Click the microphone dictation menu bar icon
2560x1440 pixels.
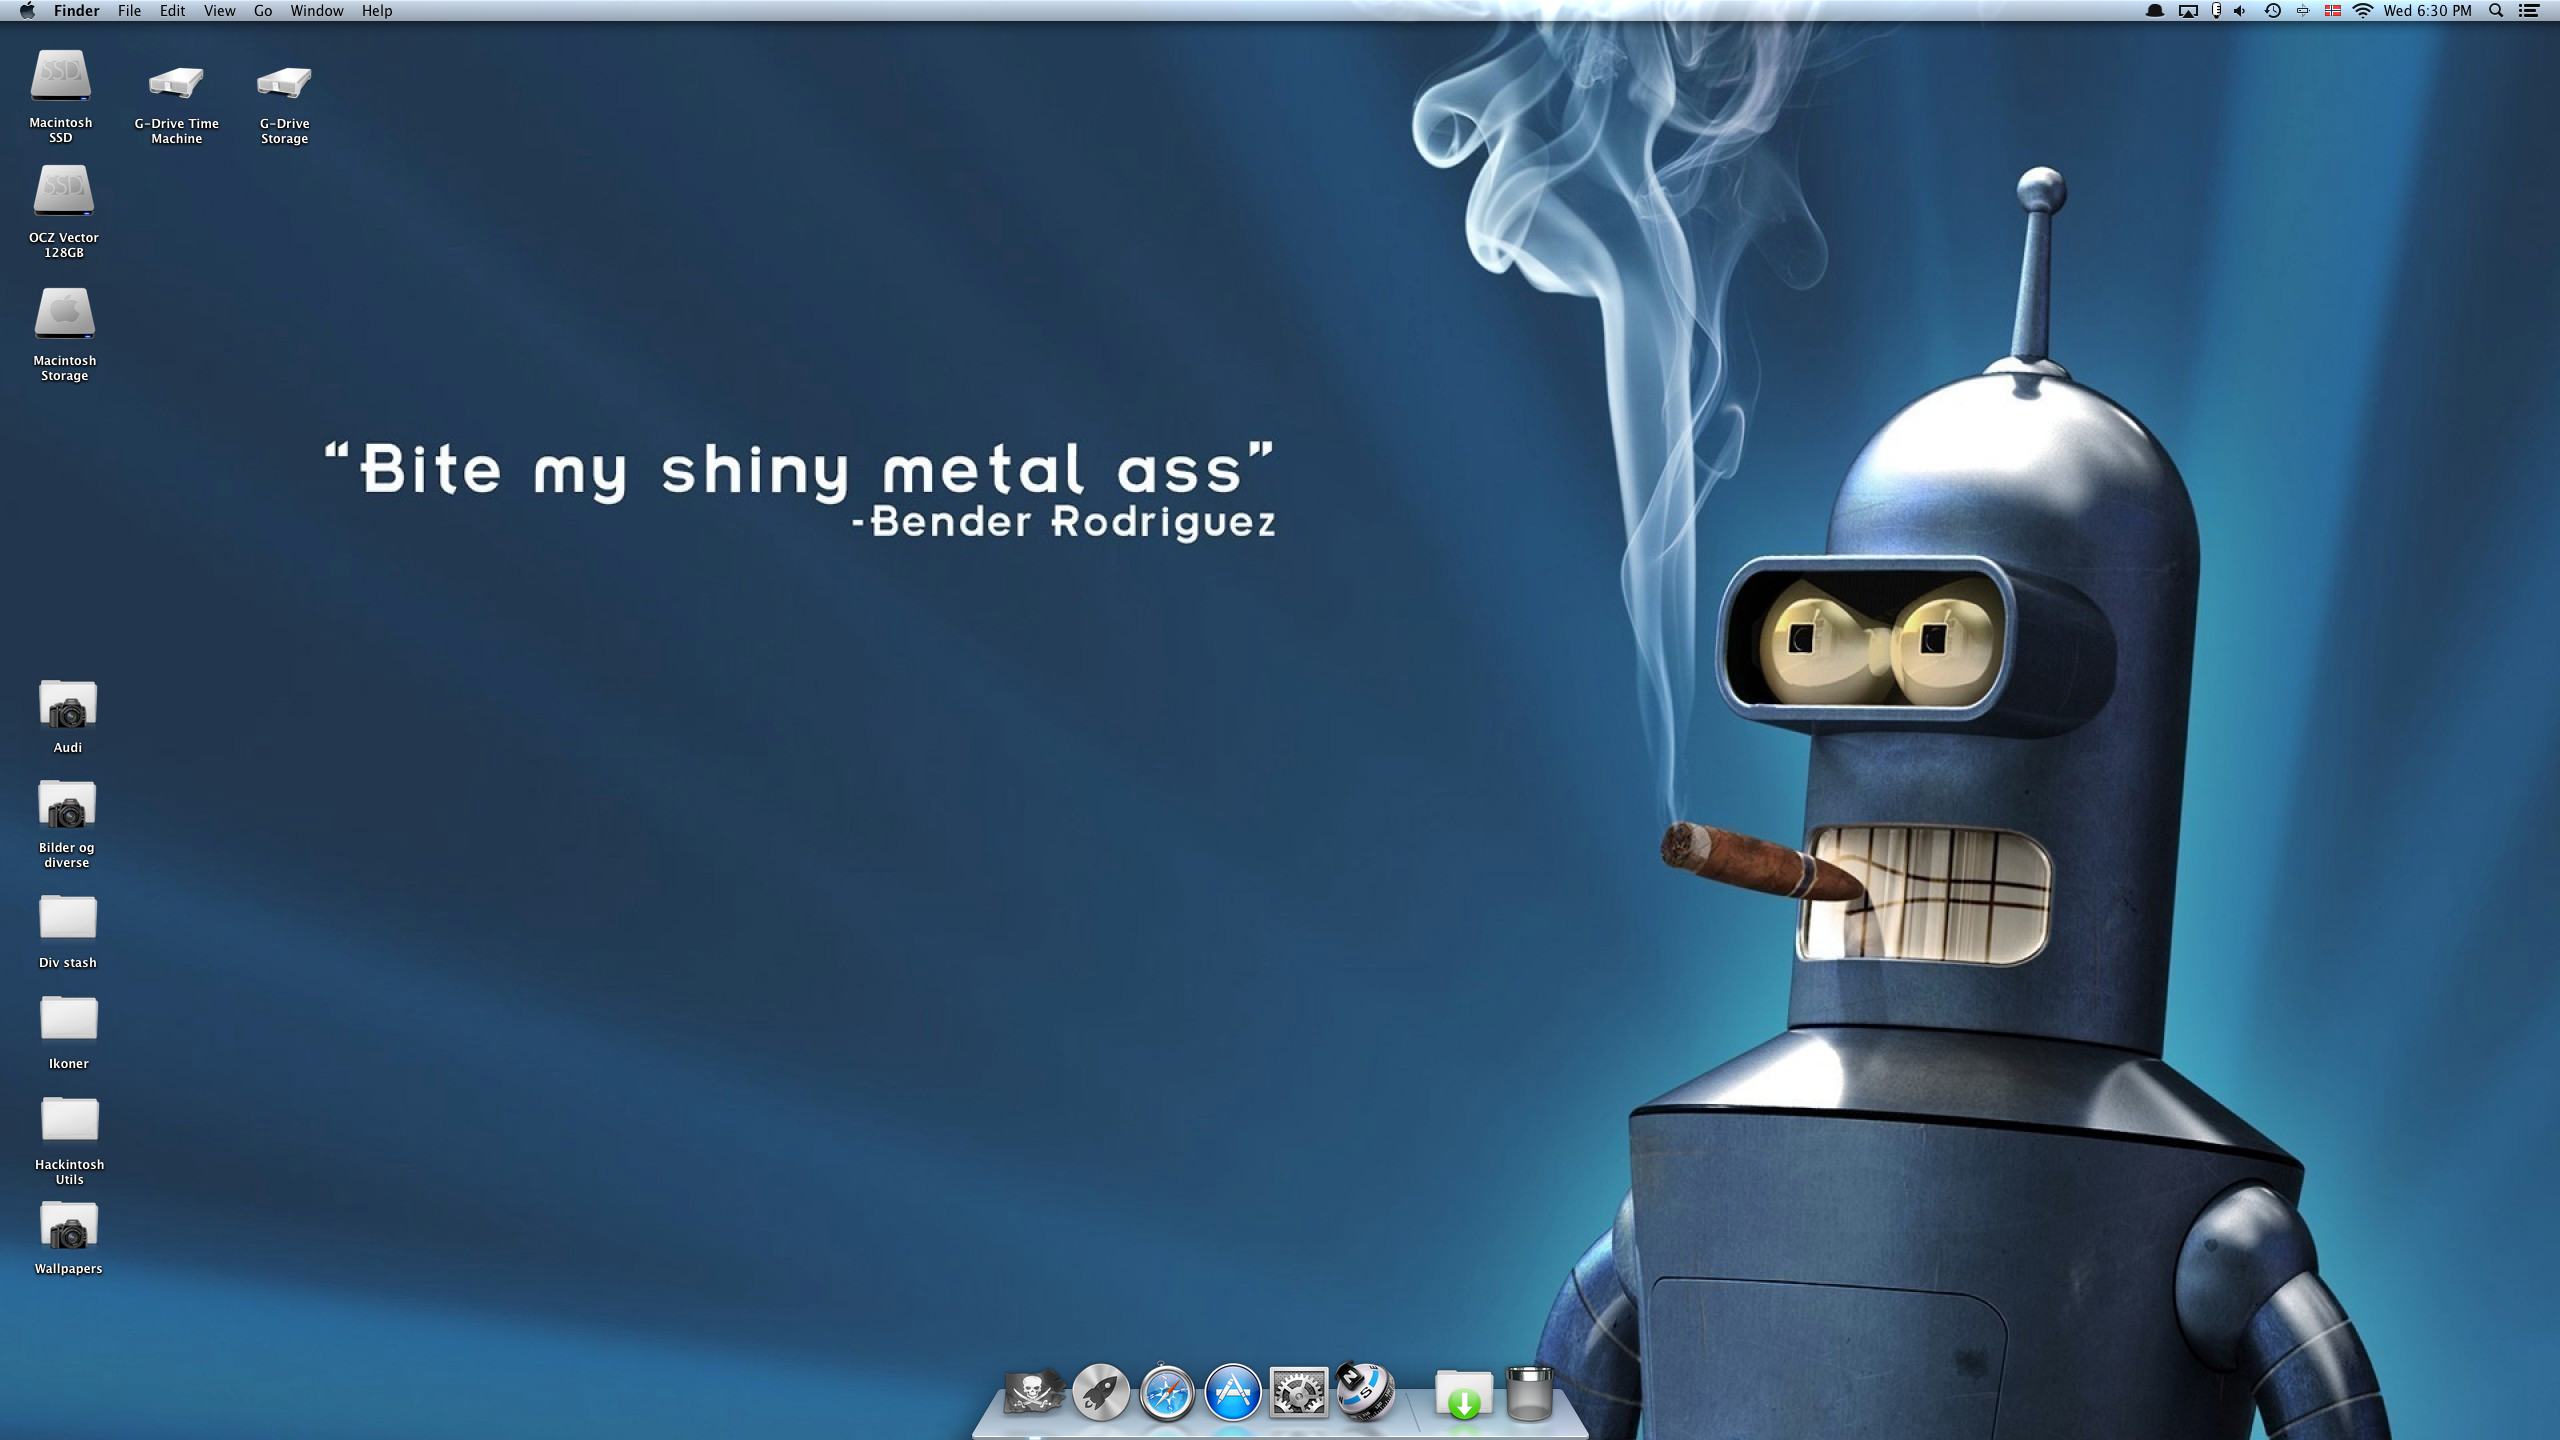2216,11
